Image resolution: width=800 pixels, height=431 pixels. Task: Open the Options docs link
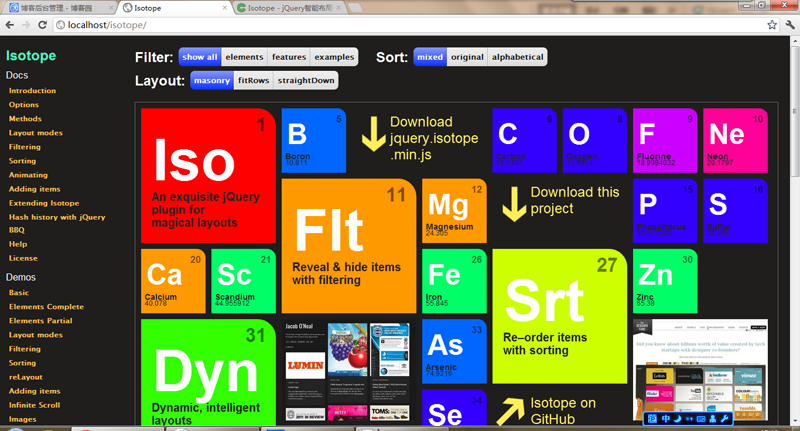(x=23, y=105)
